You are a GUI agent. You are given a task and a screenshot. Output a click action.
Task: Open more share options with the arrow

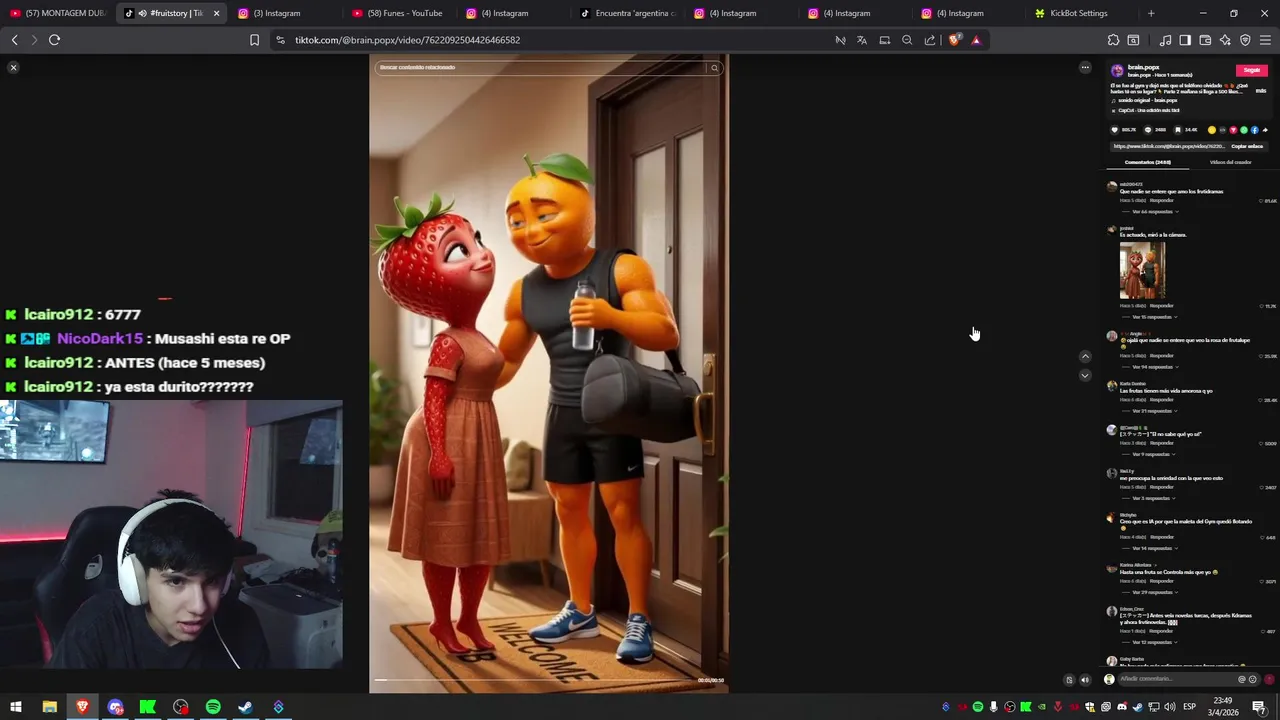[x=1265, y=130]
